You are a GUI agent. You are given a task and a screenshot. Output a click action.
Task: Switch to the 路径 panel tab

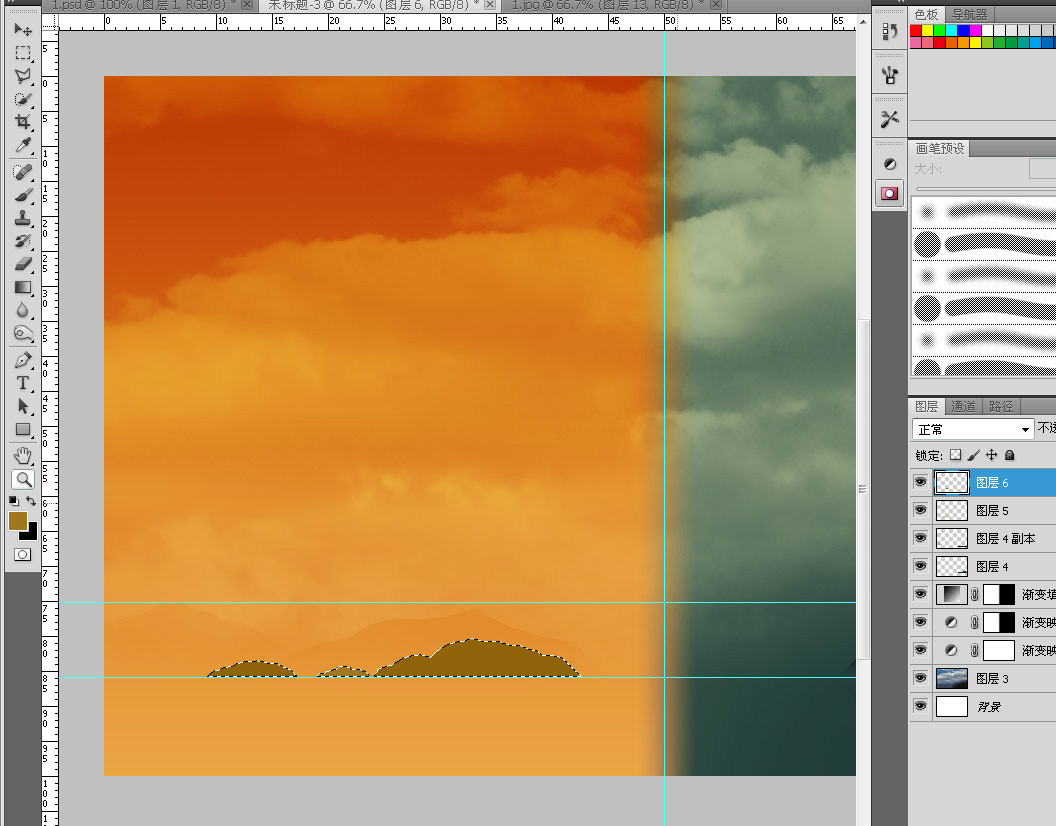(1001, 406)
